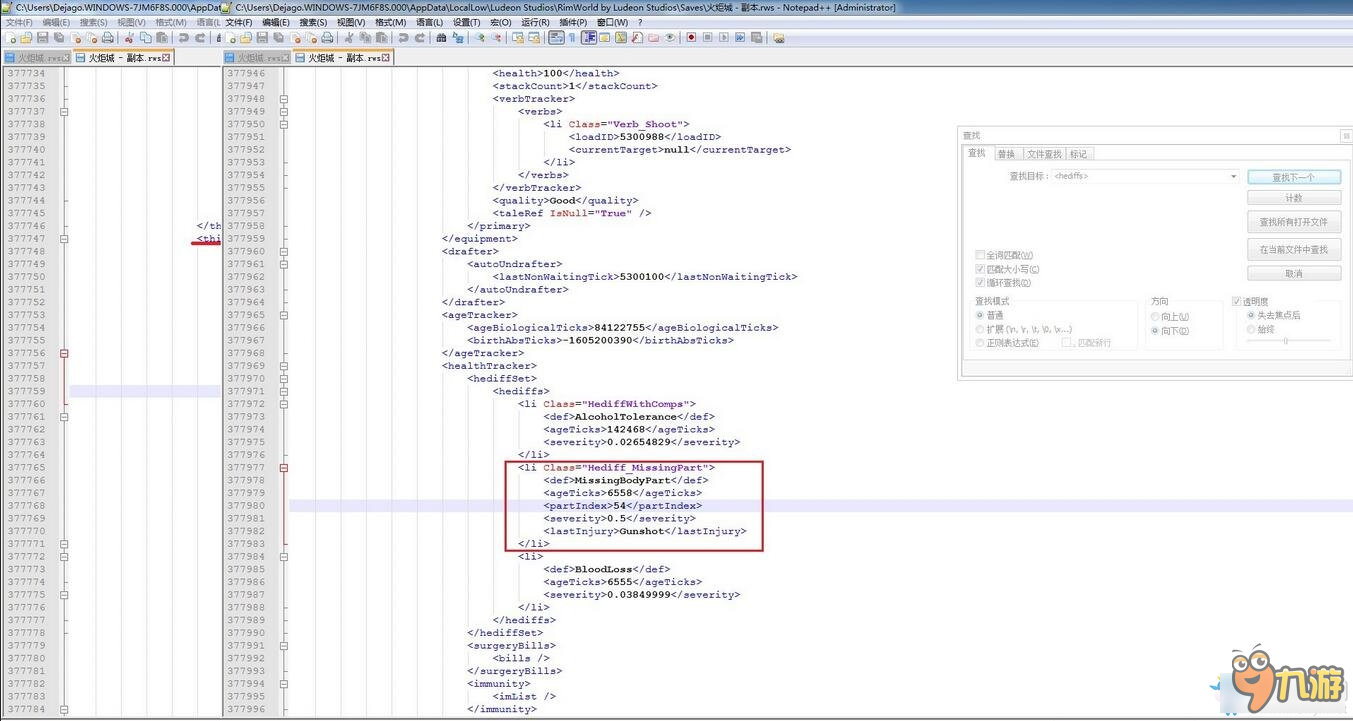Click line <partIndex>54</partIndex> in editor

click(x=623, y=506)
